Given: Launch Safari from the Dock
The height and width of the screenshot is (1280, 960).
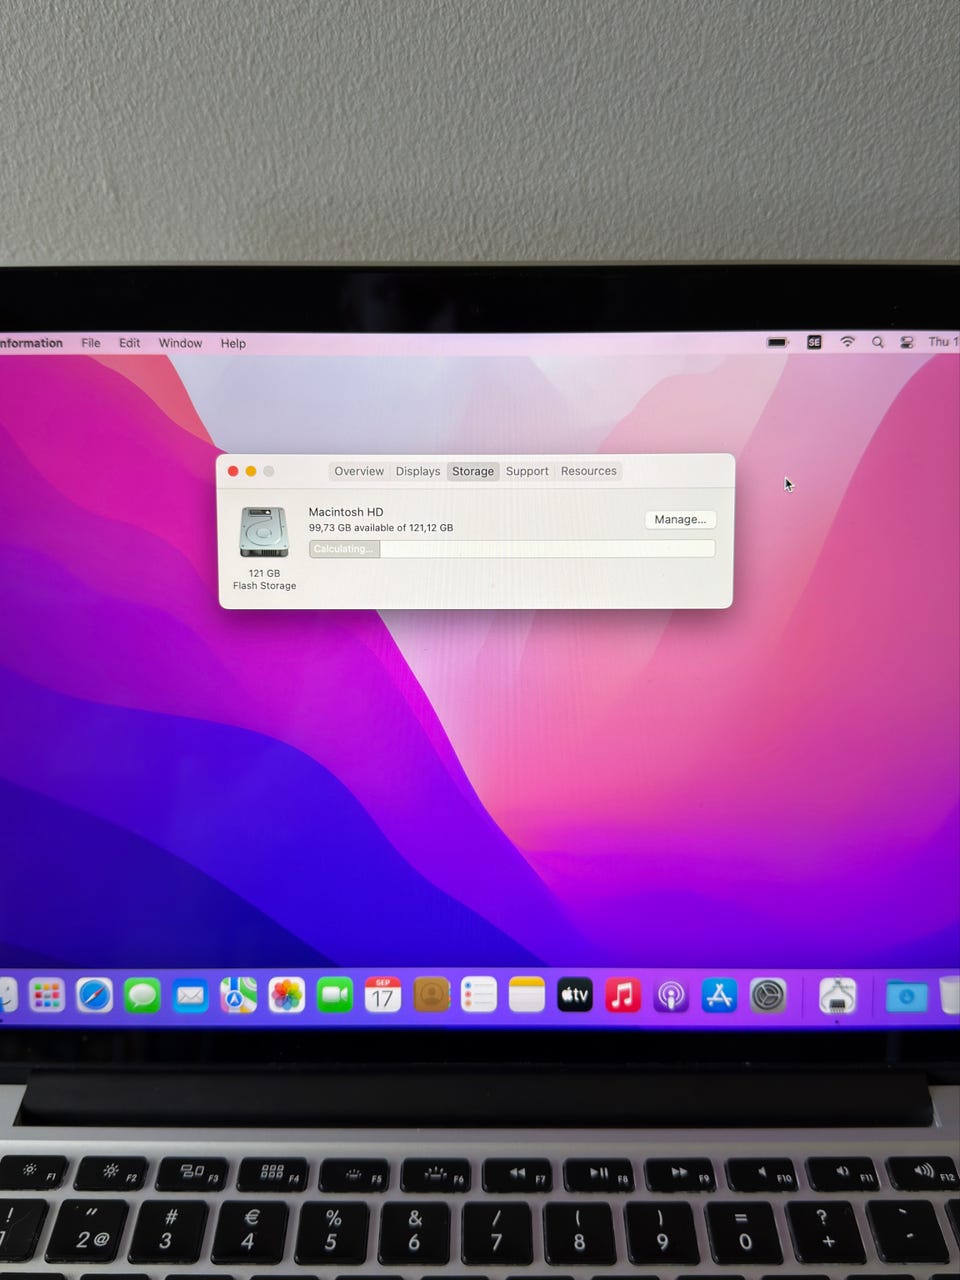Looking at the screenshot, I should (95, 996).
